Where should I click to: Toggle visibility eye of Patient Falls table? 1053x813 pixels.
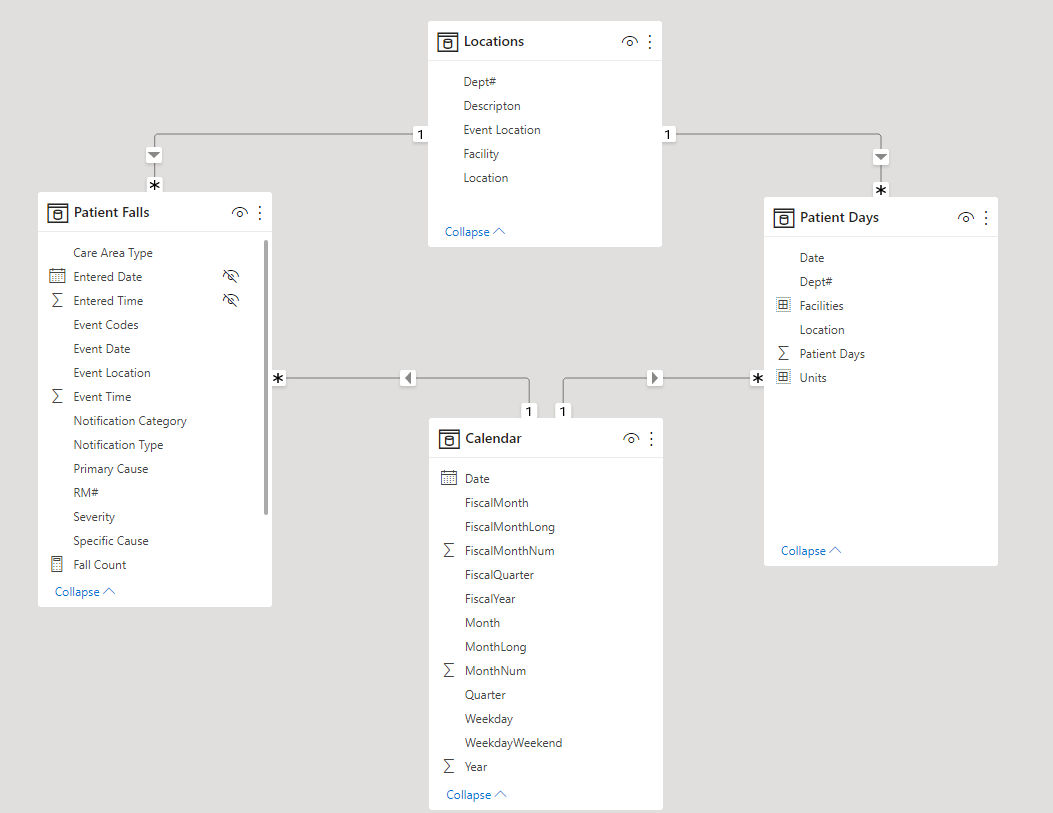coord(240,213)
